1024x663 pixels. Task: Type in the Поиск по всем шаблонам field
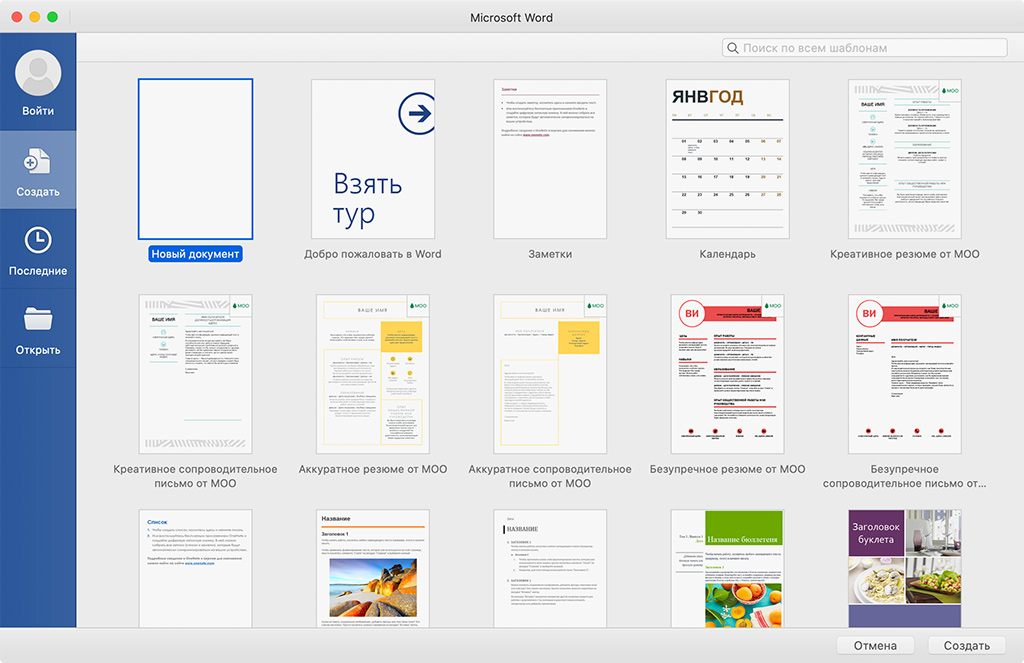(x=870, y=48)
